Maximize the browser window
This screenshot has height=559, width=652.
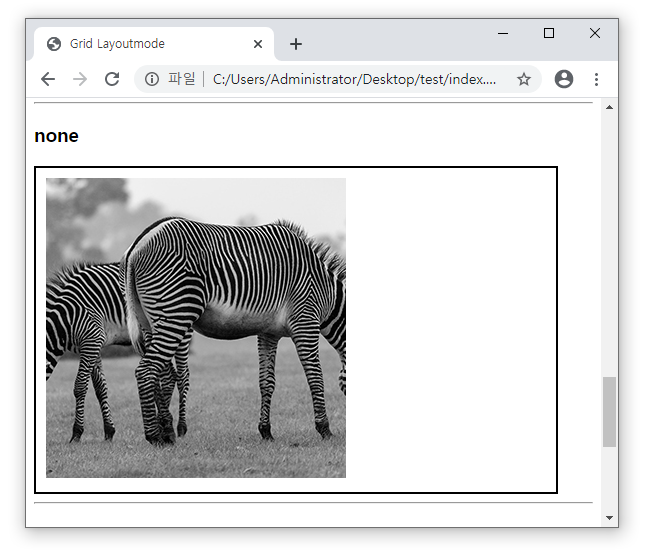(x=549, y=33)
